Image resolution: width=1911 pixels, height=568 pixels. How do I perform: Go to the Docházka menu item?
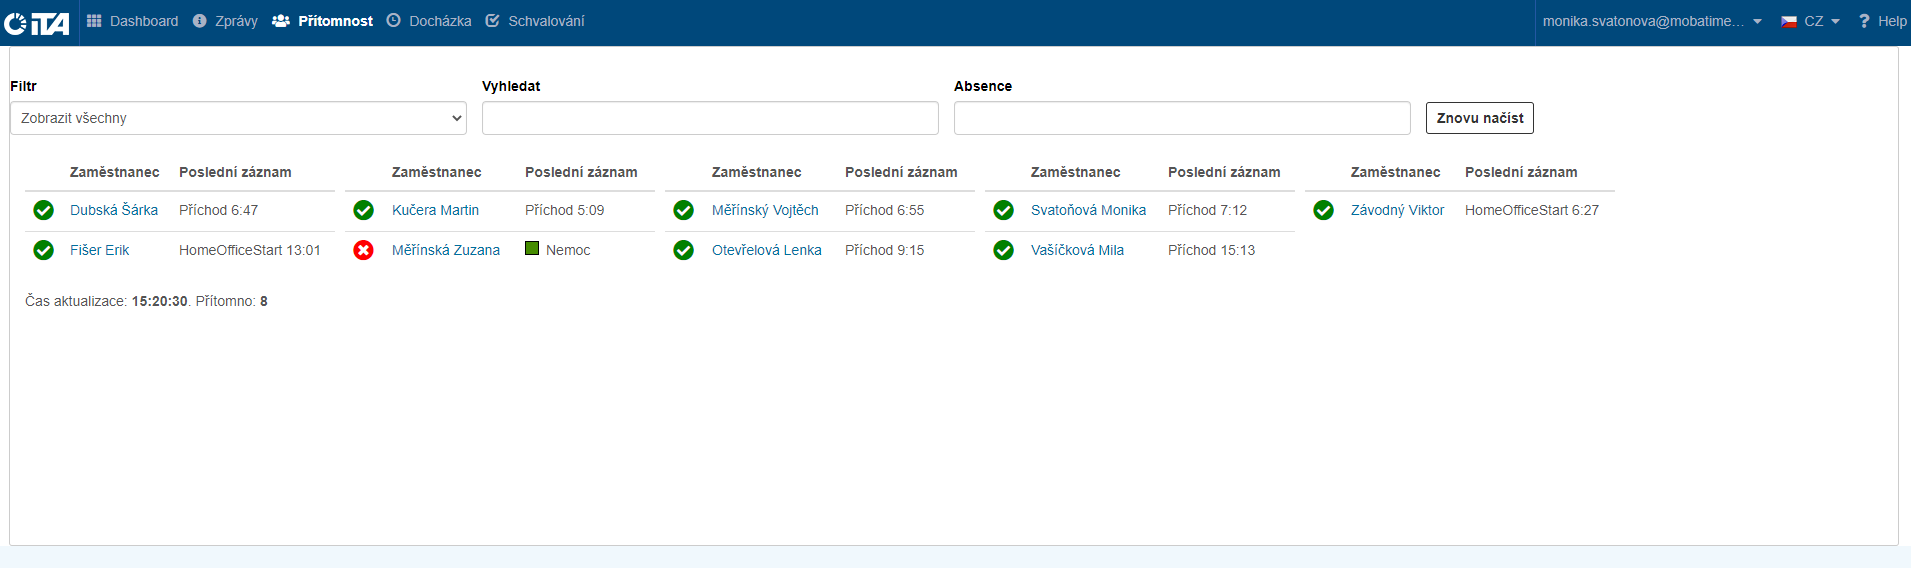point(440,21)
